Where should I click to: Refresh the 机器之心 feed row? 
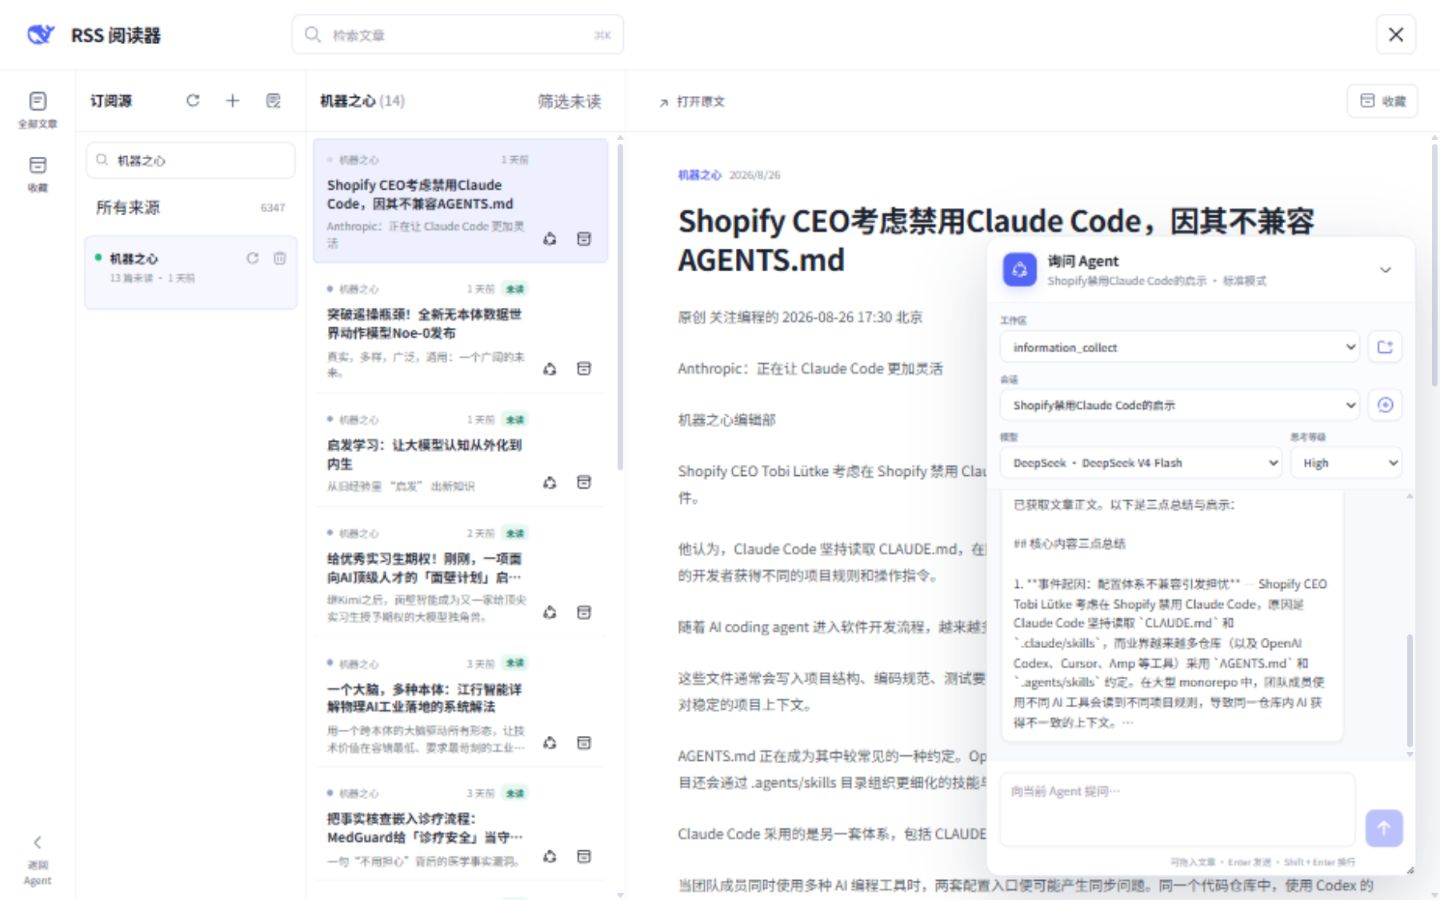(253, 258)
